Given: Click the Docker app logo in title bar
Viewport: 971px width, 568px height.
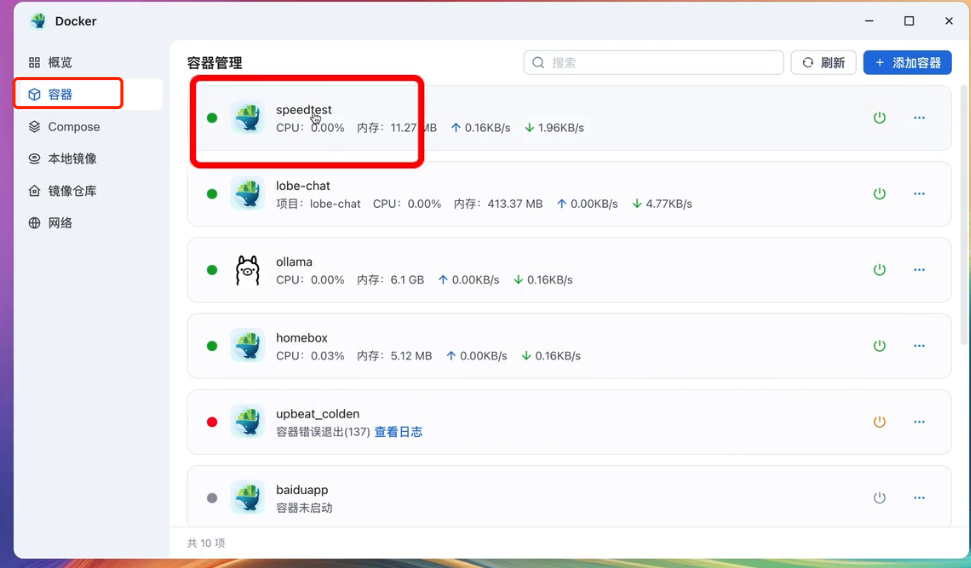Looking at the screenshot, I should coord(38,21).
